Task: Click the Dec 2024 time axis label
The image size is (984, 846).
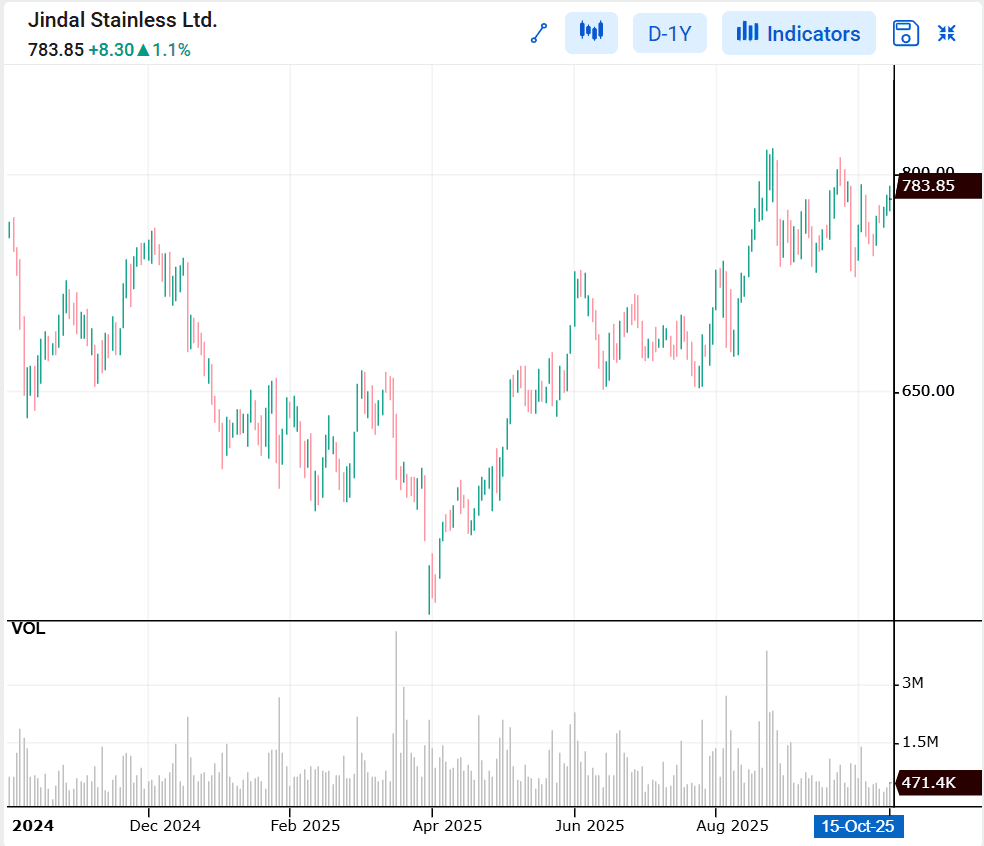Action: tap(164, 826)
